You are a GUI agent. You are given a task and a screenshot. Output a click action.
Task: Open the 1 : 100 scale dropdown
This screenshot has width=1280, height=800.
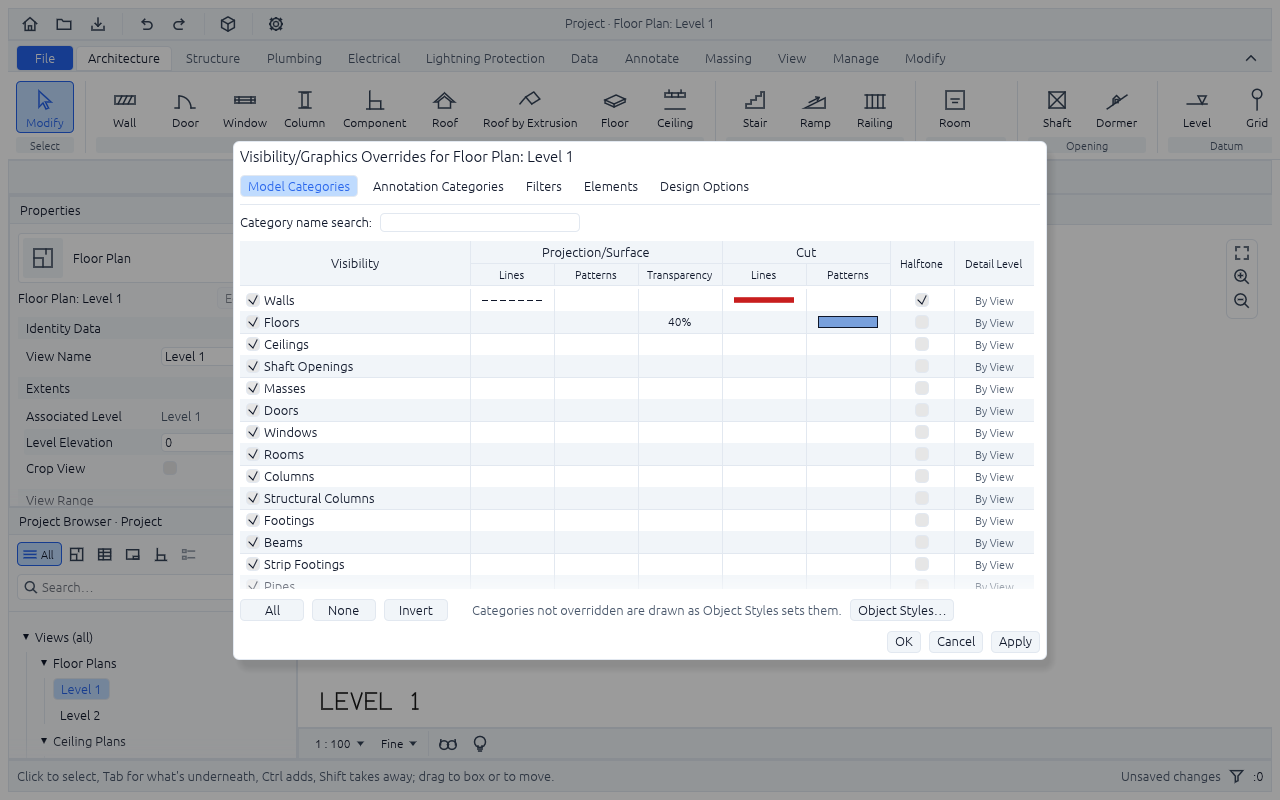pos(339,744)
